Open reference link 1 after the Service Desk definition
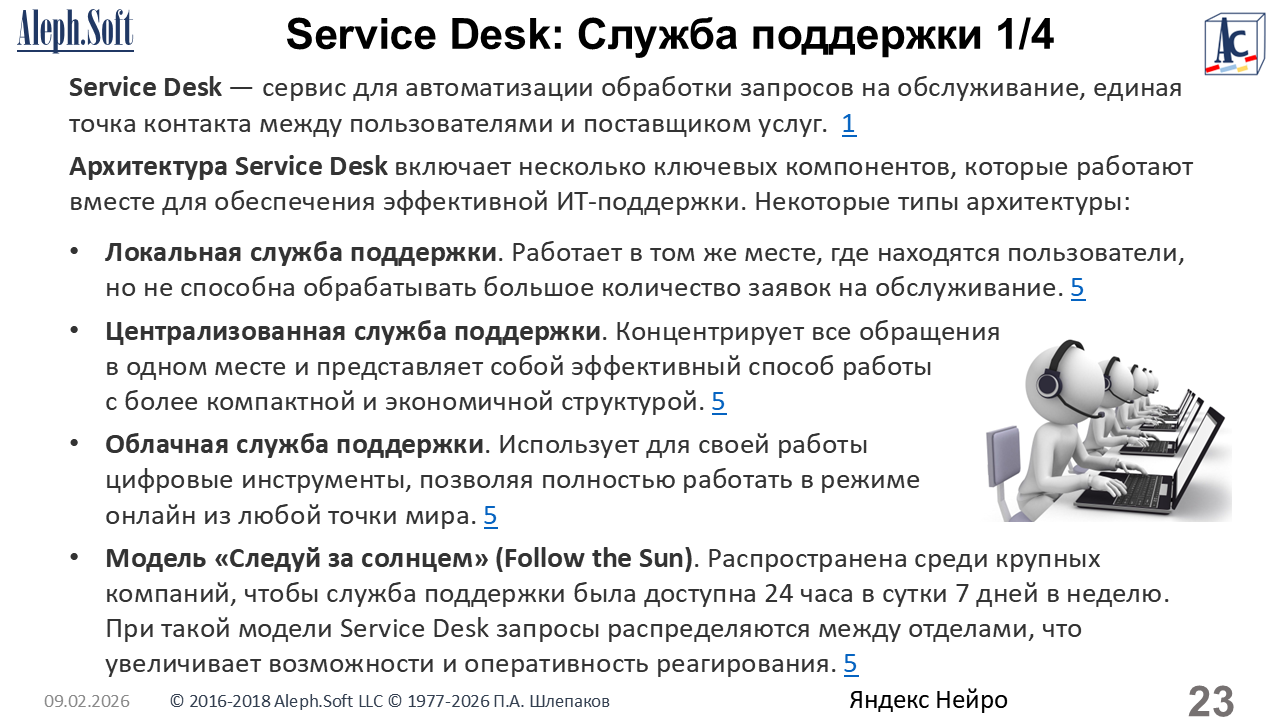This screenshot has width=1280, height=720. [x=848, y=125]
